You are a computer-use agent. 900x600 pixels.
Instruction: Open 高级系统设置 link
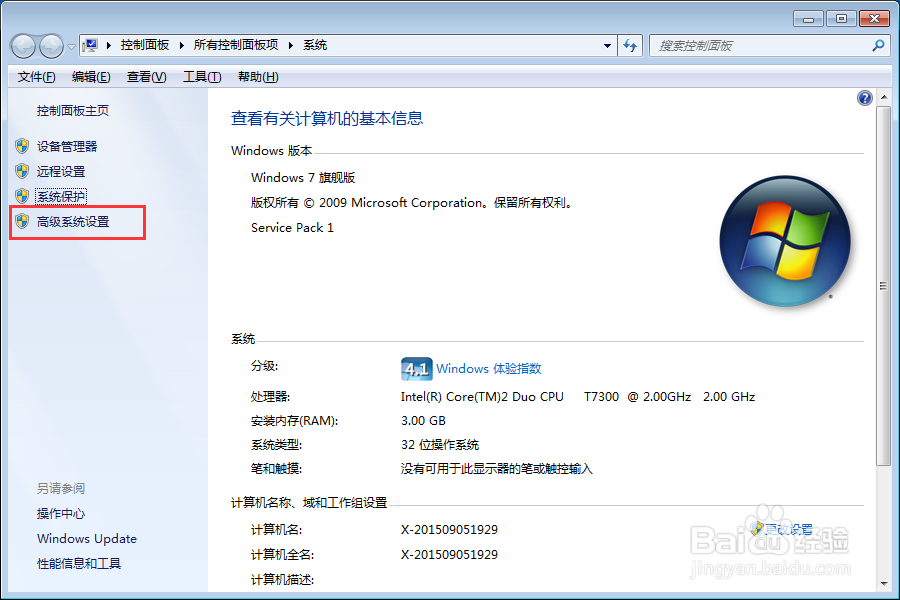pyautogui.click(x=73, y=222)
